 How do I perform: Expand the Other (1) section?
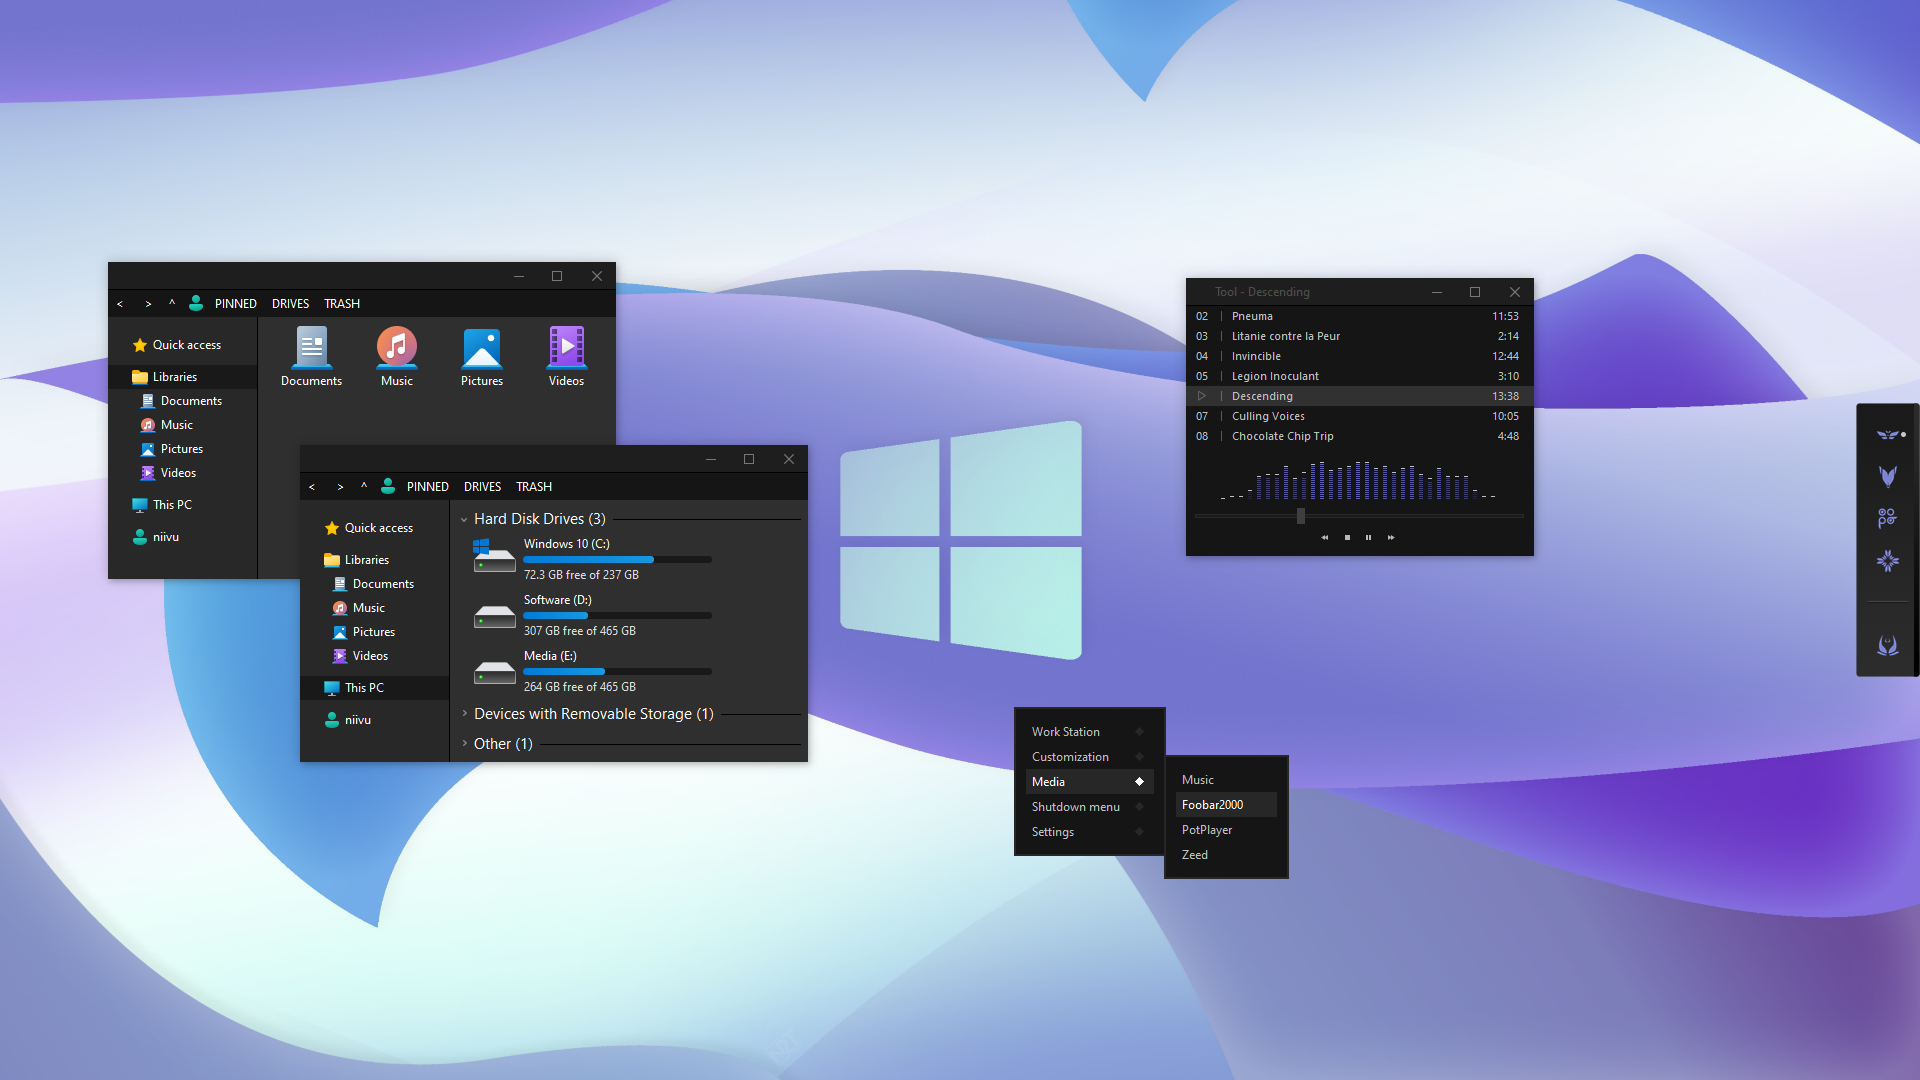pyautogui.click(x=463, y=743)
